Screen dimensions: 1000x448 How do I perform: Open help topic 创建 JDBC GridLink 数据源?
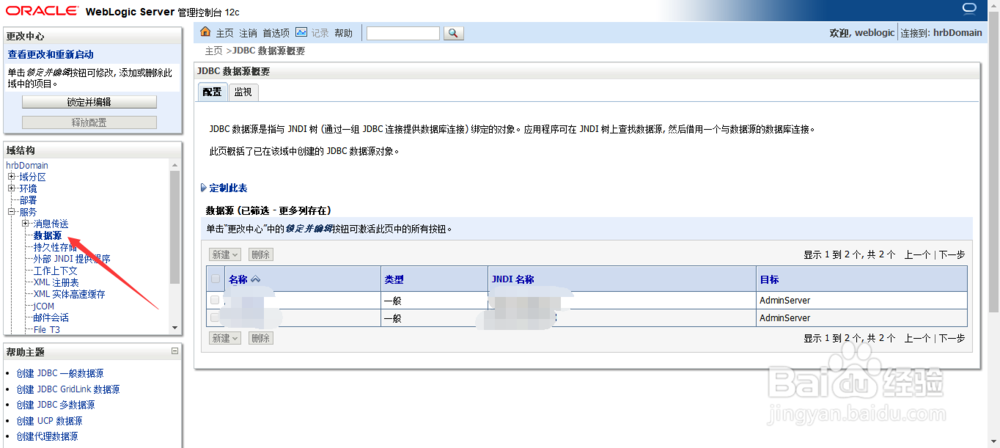(x=68, y=389)
